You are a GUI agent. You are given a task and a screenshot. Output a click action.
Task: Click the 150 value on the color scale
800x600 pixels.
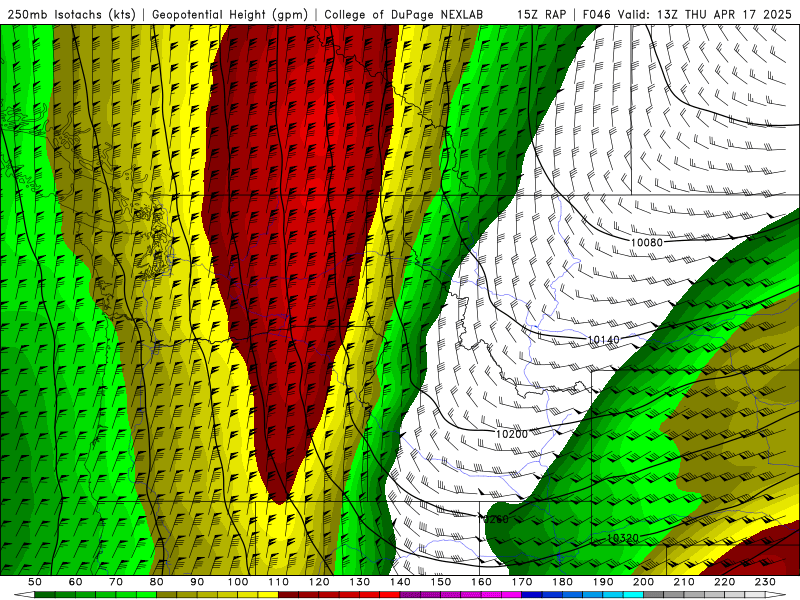(441, 582)
